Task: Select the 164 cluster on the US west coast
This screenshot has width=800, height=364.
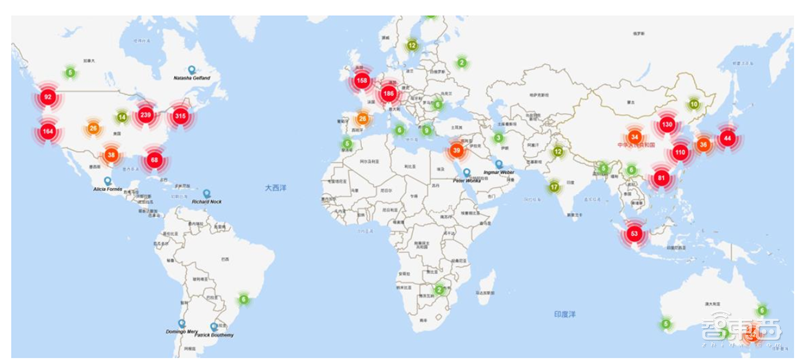Action: (x=48, y=131)
